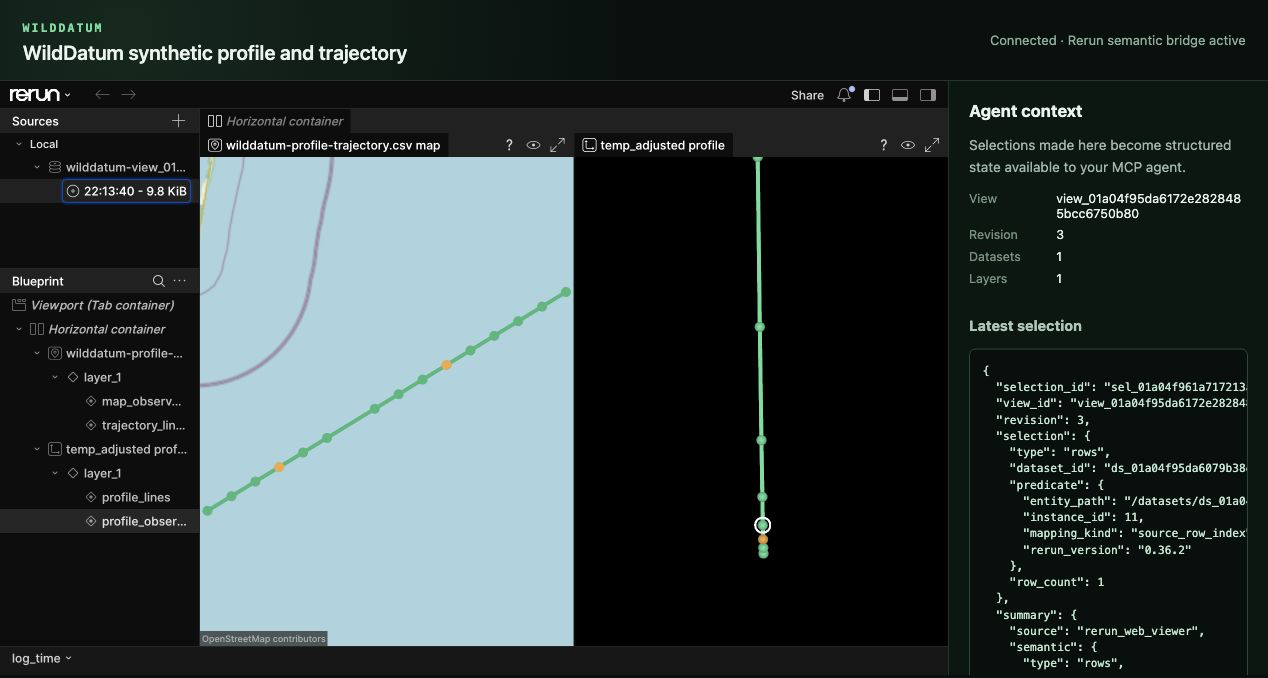Add a new source with the plus icon
The height and width of the screenshot is (678, 1268).
point(179,121)
